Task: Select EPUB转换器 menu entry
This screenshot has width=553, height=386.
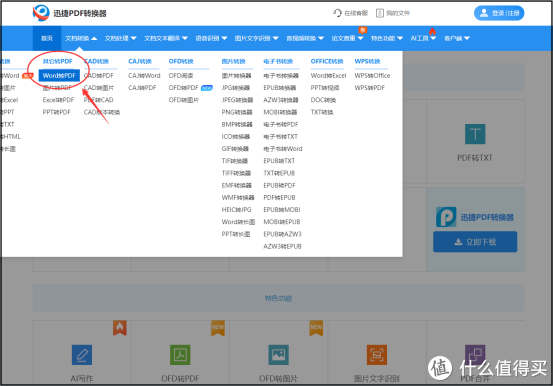Action: pyautogui.click(x=280, y=88)
